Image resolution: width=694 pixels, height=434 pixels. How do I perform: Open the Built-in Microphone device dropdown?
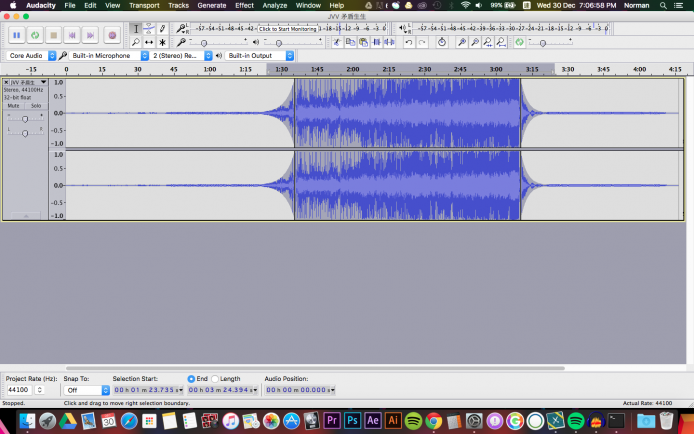(x=107, y=56)
